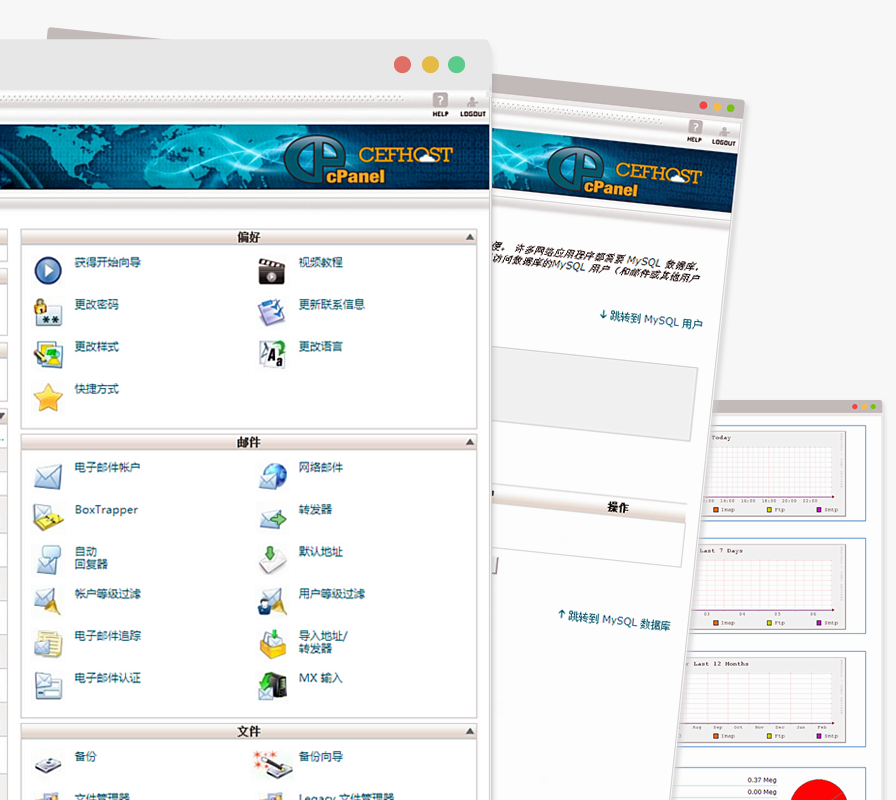
Task: Click the 用户等级过滤 person icon
Action: click(272, 602)
